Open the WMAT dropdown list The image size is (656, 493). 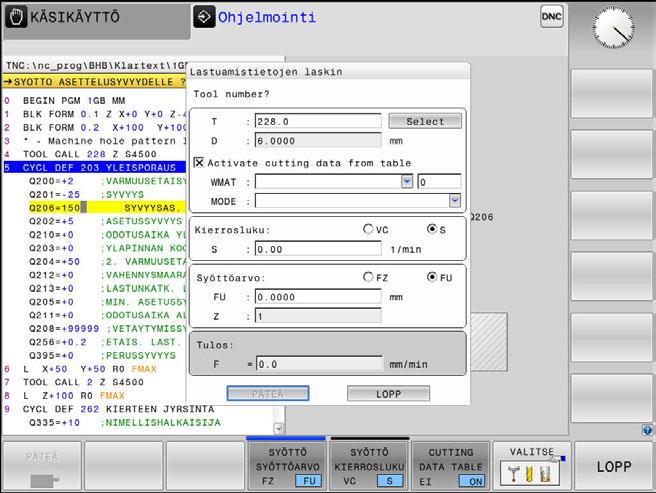(x=407, y=182)
